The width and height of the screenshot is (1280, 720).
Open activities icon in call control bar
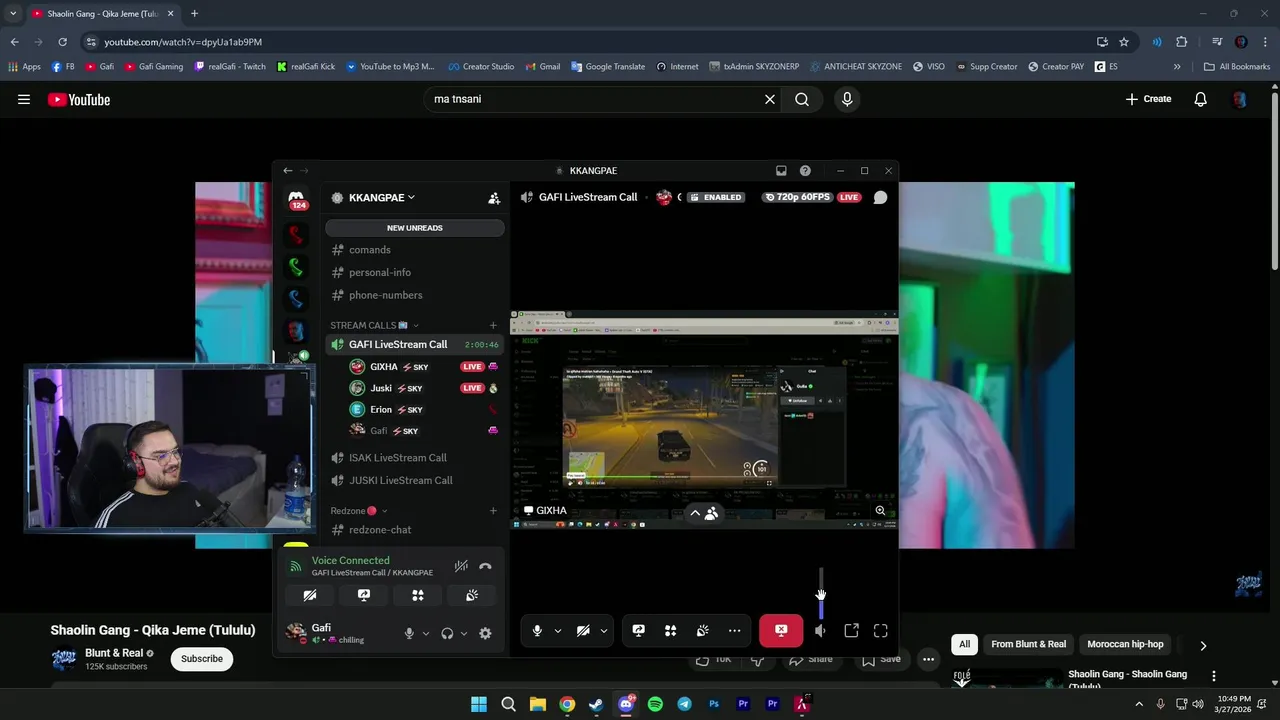(671, 631)
